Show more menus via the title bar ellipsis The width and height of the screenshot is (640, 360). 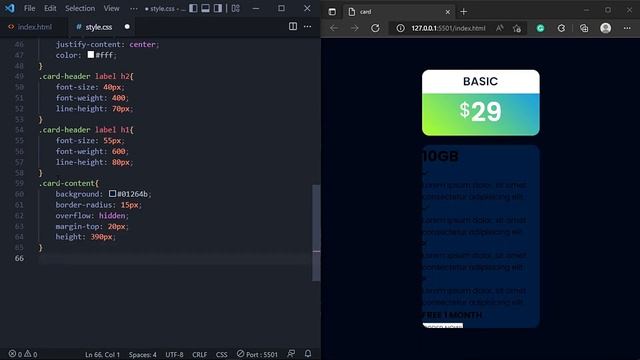click(x=134, y=8)
